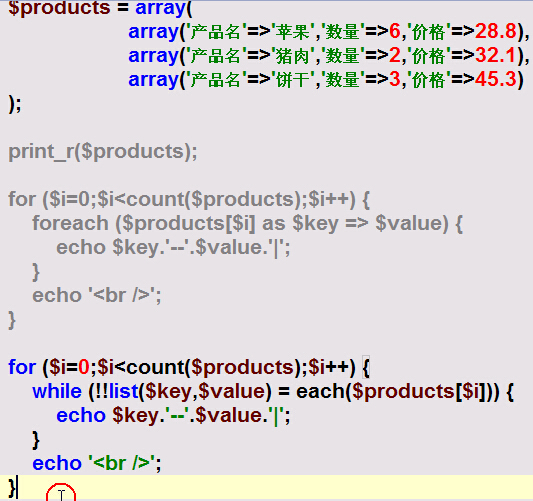Click the 'foreach ($products[$i] as $key => $value)' line

point(247,224)
